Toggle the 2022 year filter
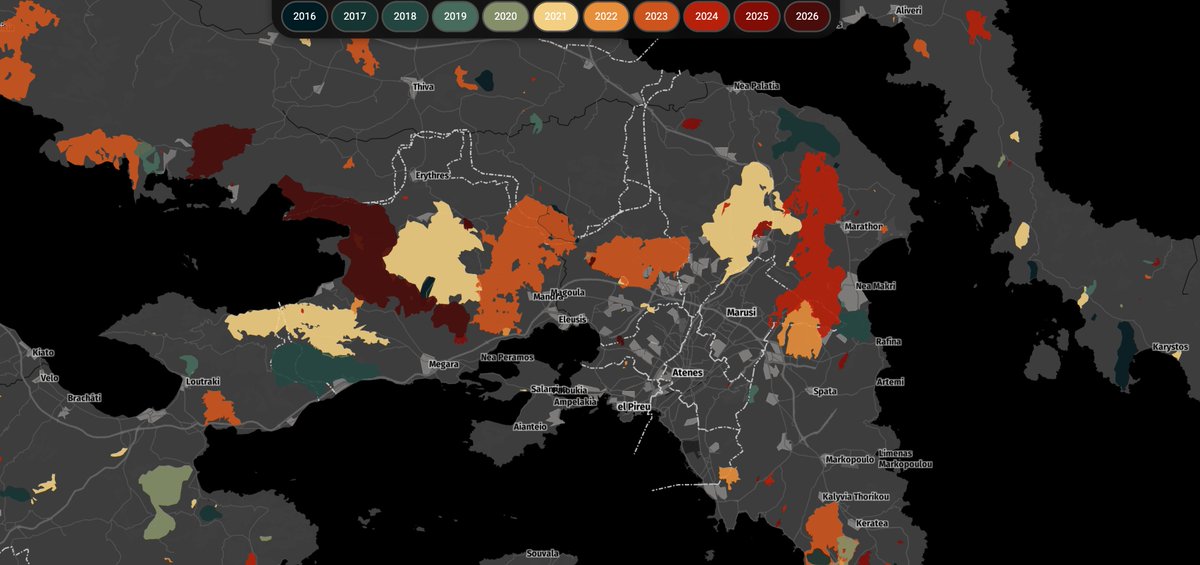 pyautogui.click(x=606, y=16)
